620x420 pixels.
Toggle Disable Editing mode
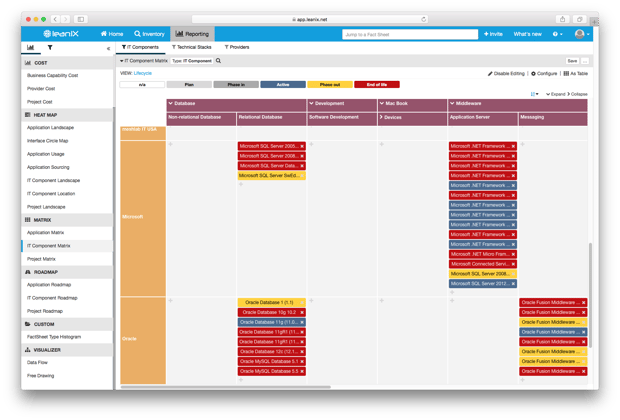pyautogui.click(x=506, y=74)
